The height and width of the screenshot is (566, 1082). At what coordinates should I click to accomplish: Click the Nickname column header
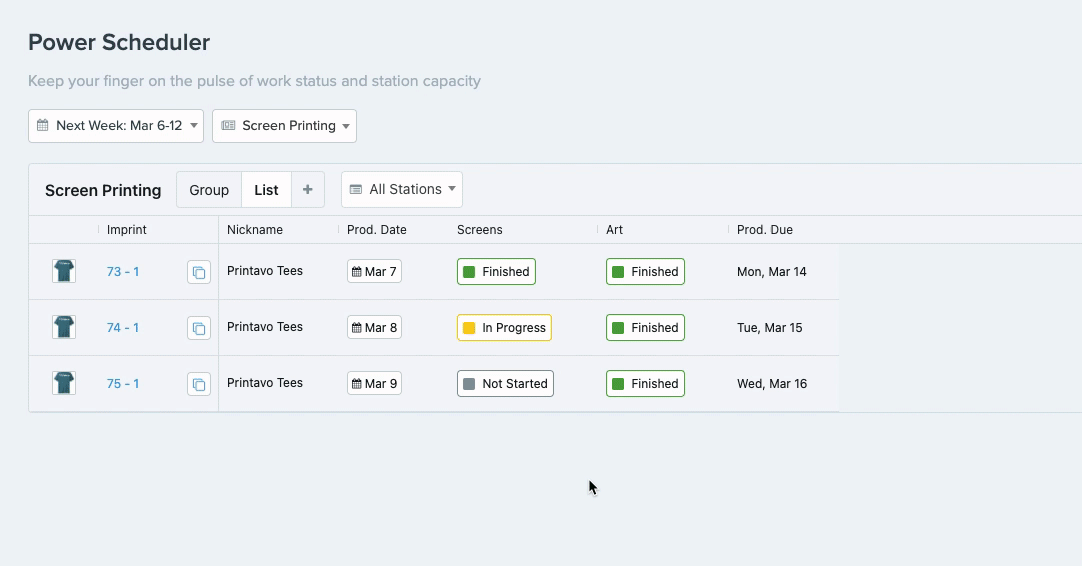click(255, 230)
